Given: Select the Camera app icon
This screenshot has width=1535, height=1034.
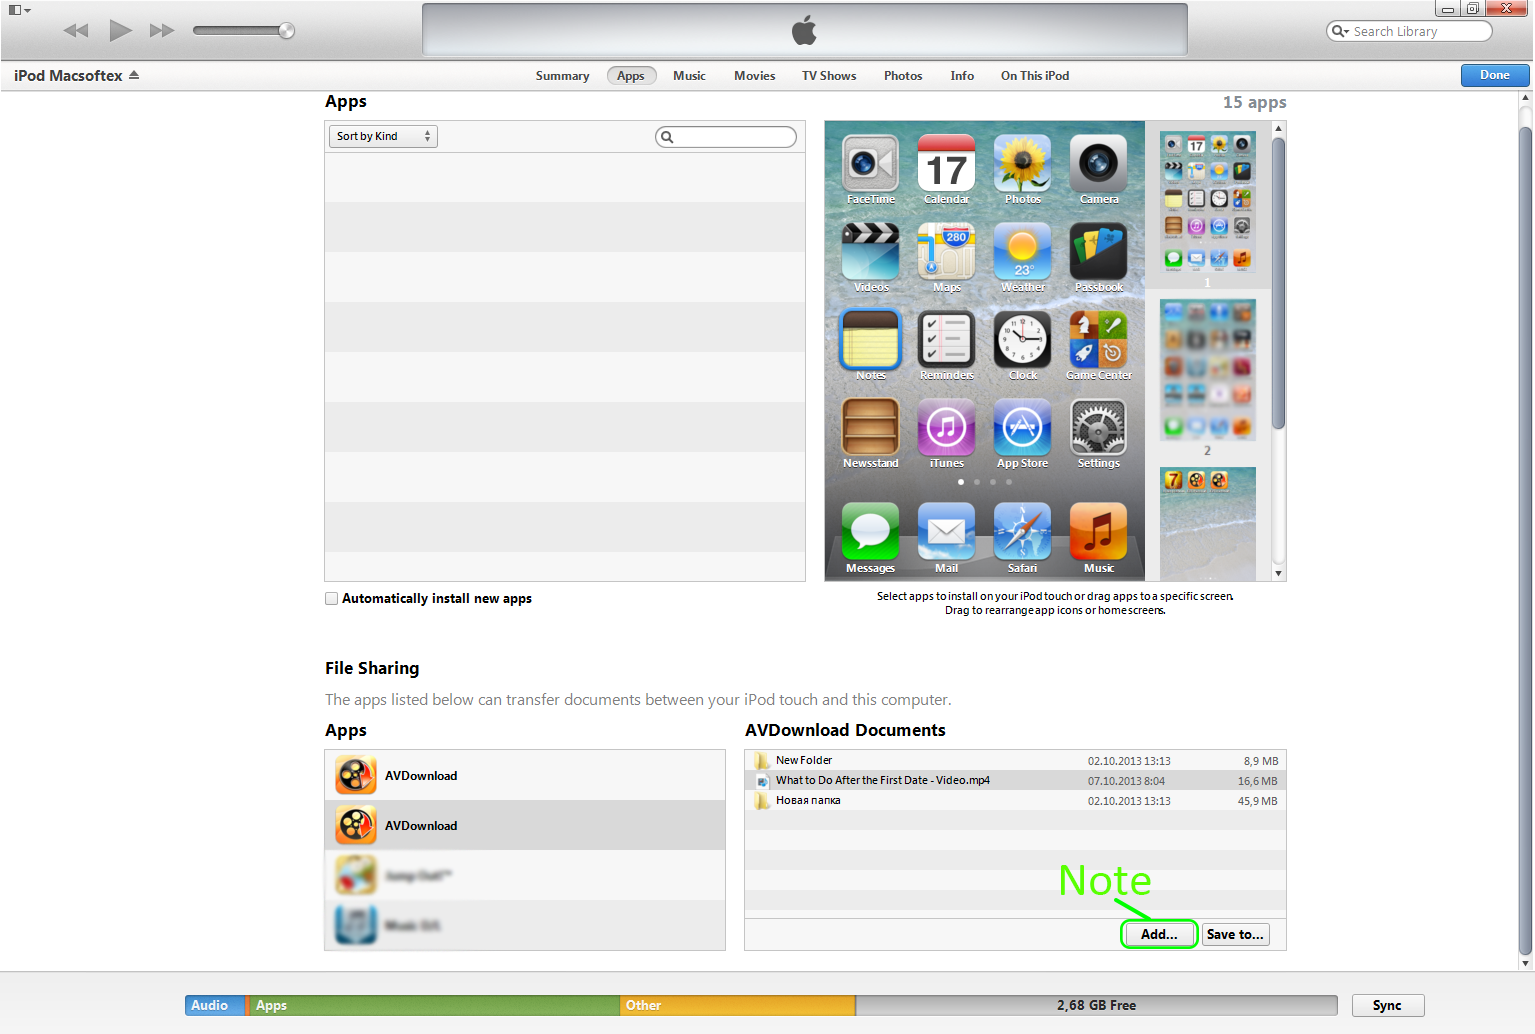Looking at the screenshot, I should [x=1098, y=163].
